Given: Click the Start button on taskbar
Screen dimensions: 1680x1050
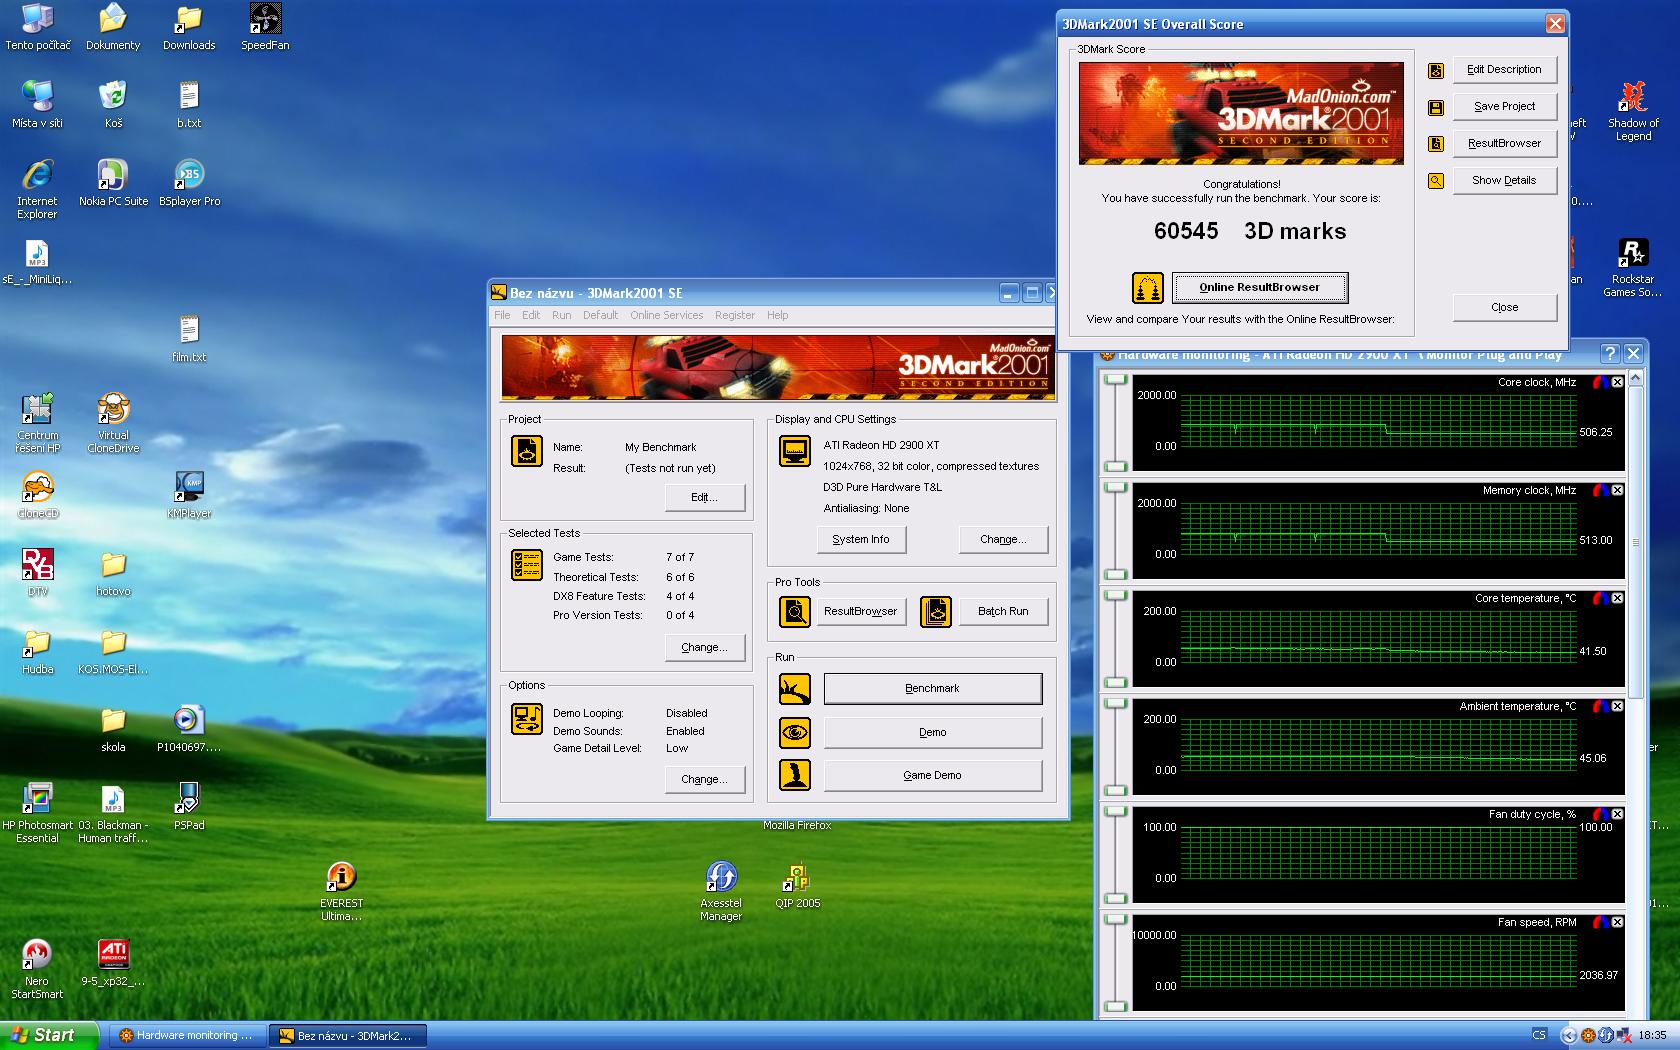Looking at the screenshot, I should click(50, 1035).
